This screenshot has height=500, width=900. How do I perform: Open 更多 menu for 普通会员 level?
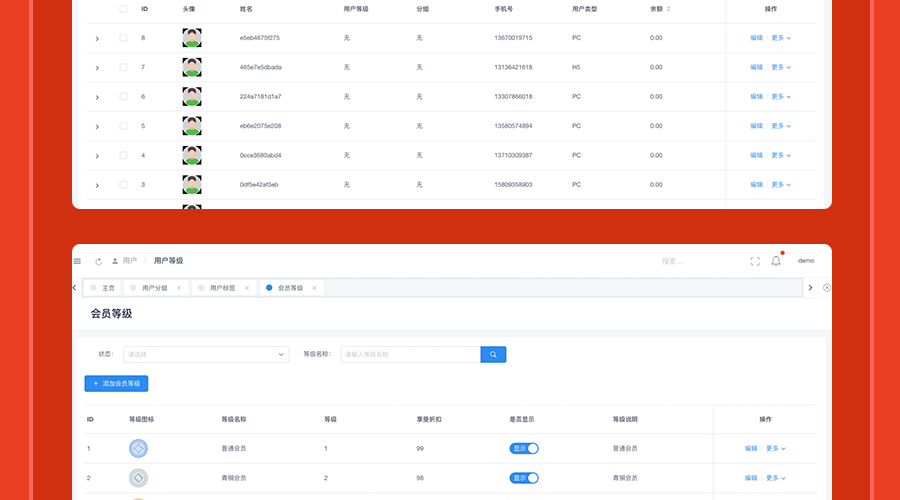(x=776, y=448)
